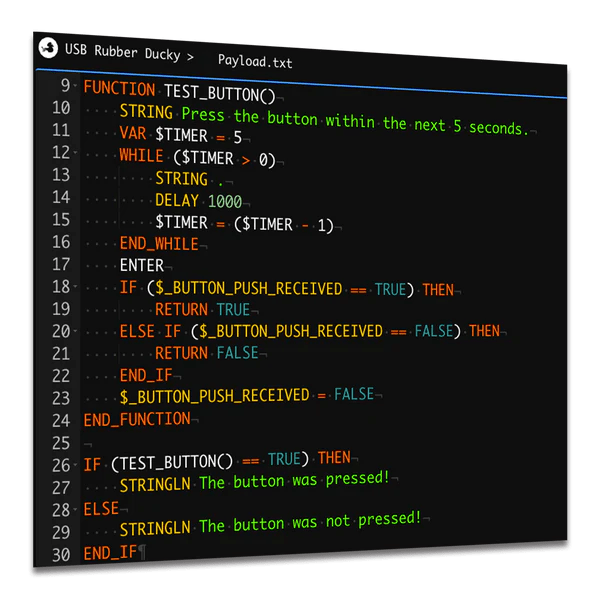Select the Payload.txt tab
Viewport: 600px width, 600px height.
255,61
